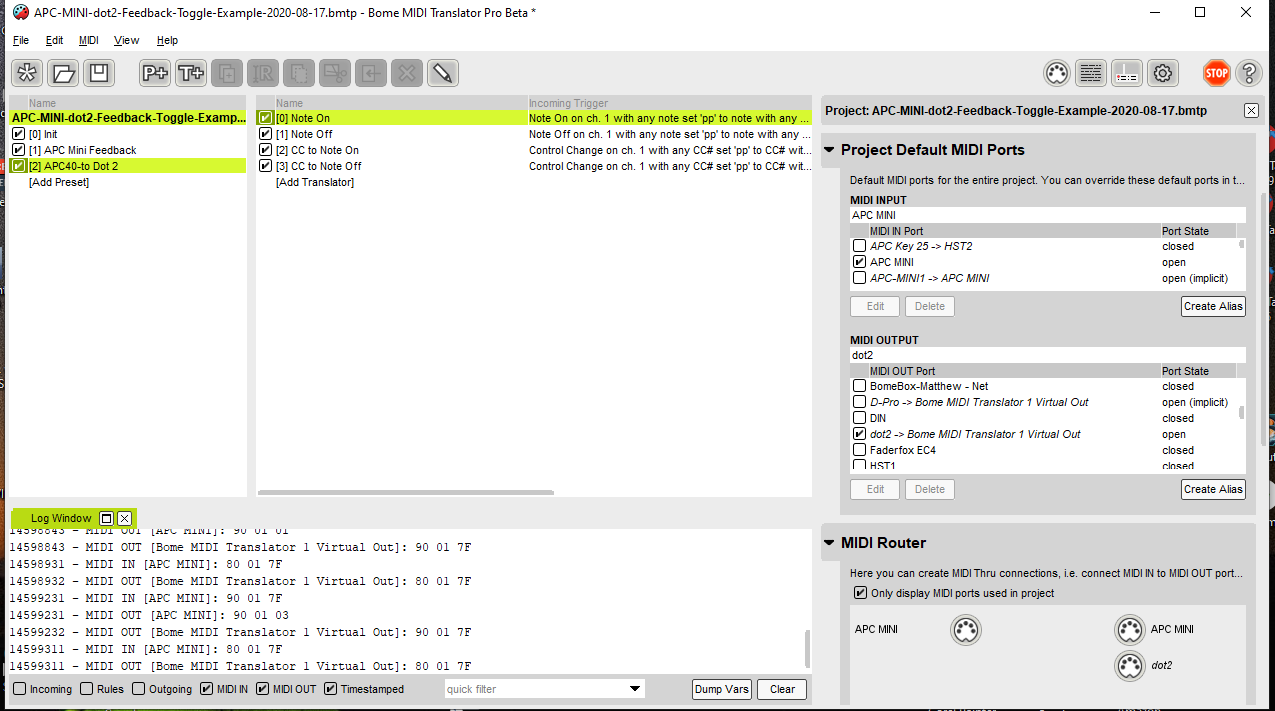Undock the Log Window with the square icon
This screenshot has height=711, width=1275.
[x=106, y=518]
